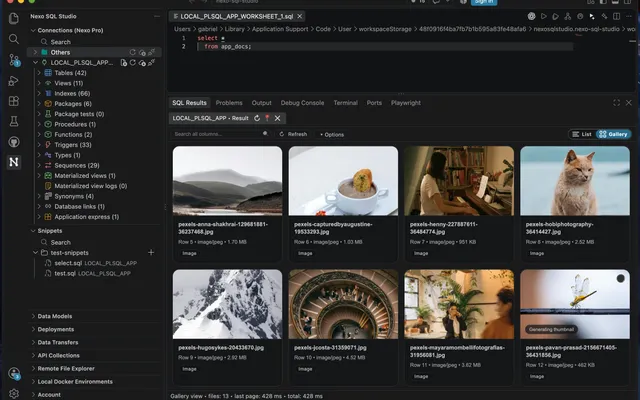
Task: Pin the LOCAL_PLSQL_APP result tab
Action: point(267,118)
